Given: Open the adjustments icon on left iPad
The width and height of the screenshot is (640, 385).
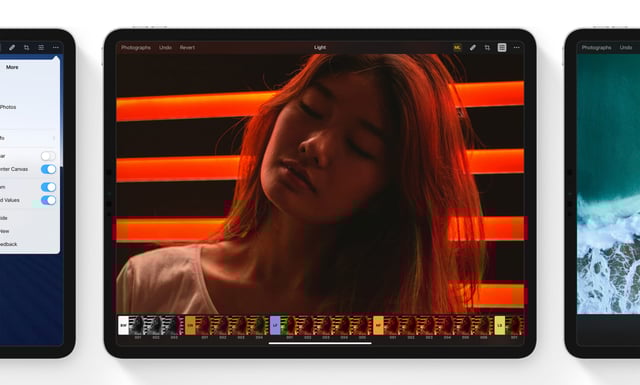Looking at the screenshot, I should point(41,47).
